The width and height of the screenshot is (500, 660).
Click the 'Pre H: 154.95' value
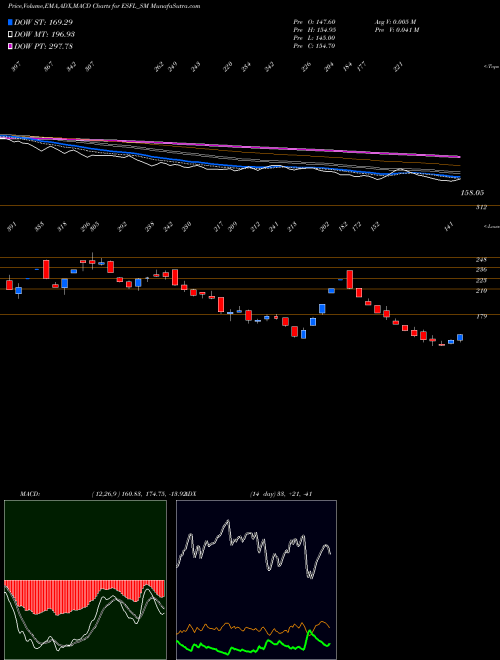pyautogui.click(x=314, y=30)
